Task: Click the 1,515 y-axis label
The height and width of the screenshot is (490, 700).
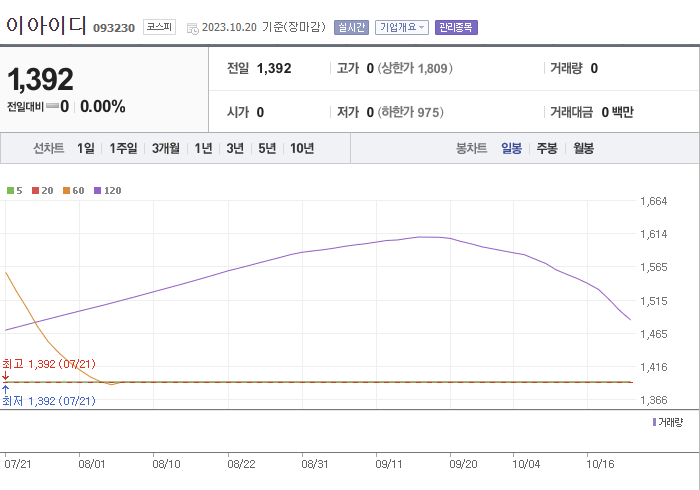Action: 654,301
